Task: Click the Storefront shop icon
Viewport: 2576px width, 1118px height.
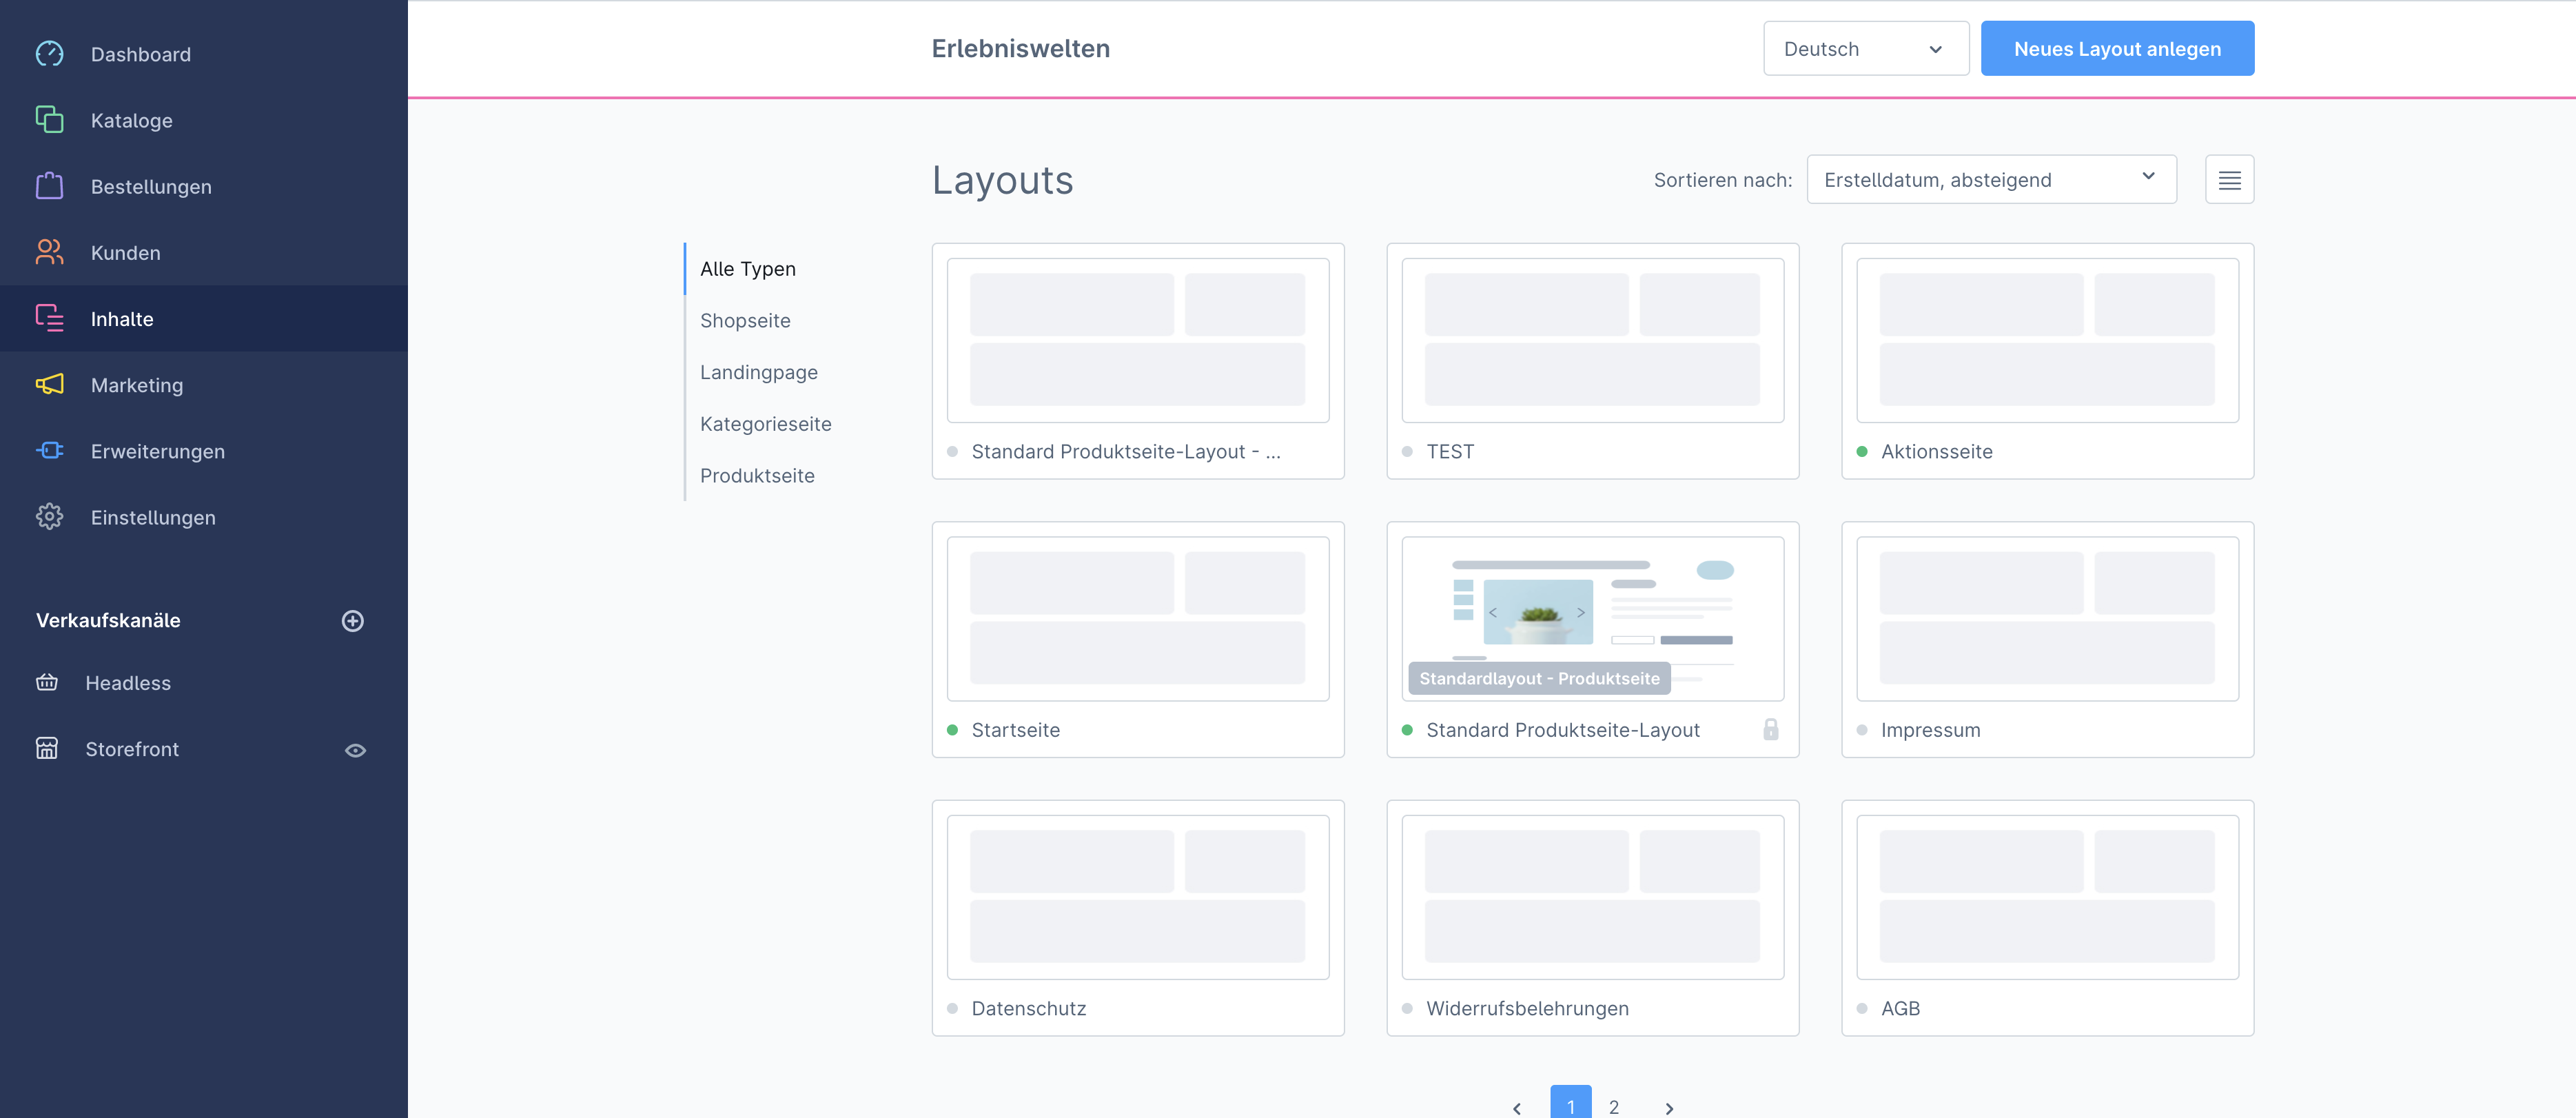Action: (x=47, y=748)
